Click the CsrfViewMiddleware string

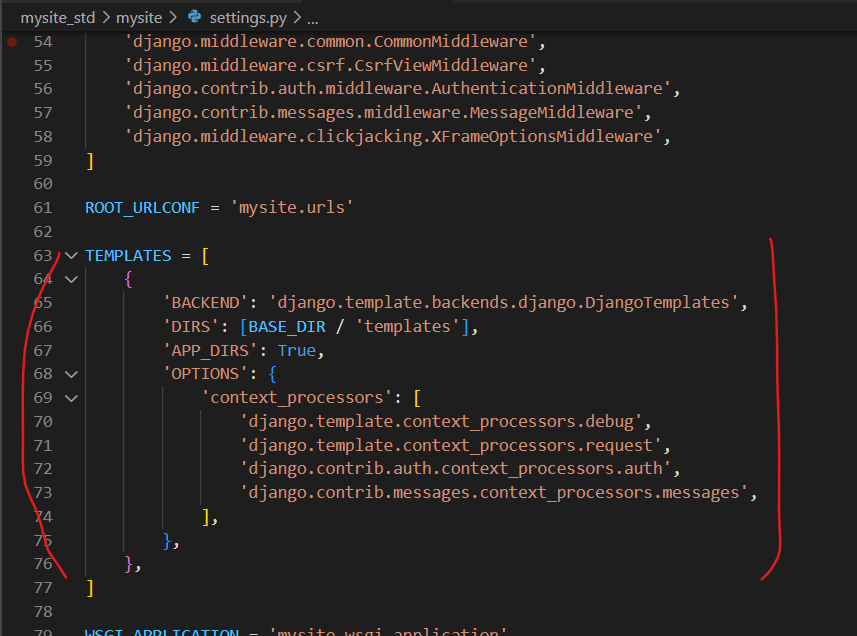[331, 66]
